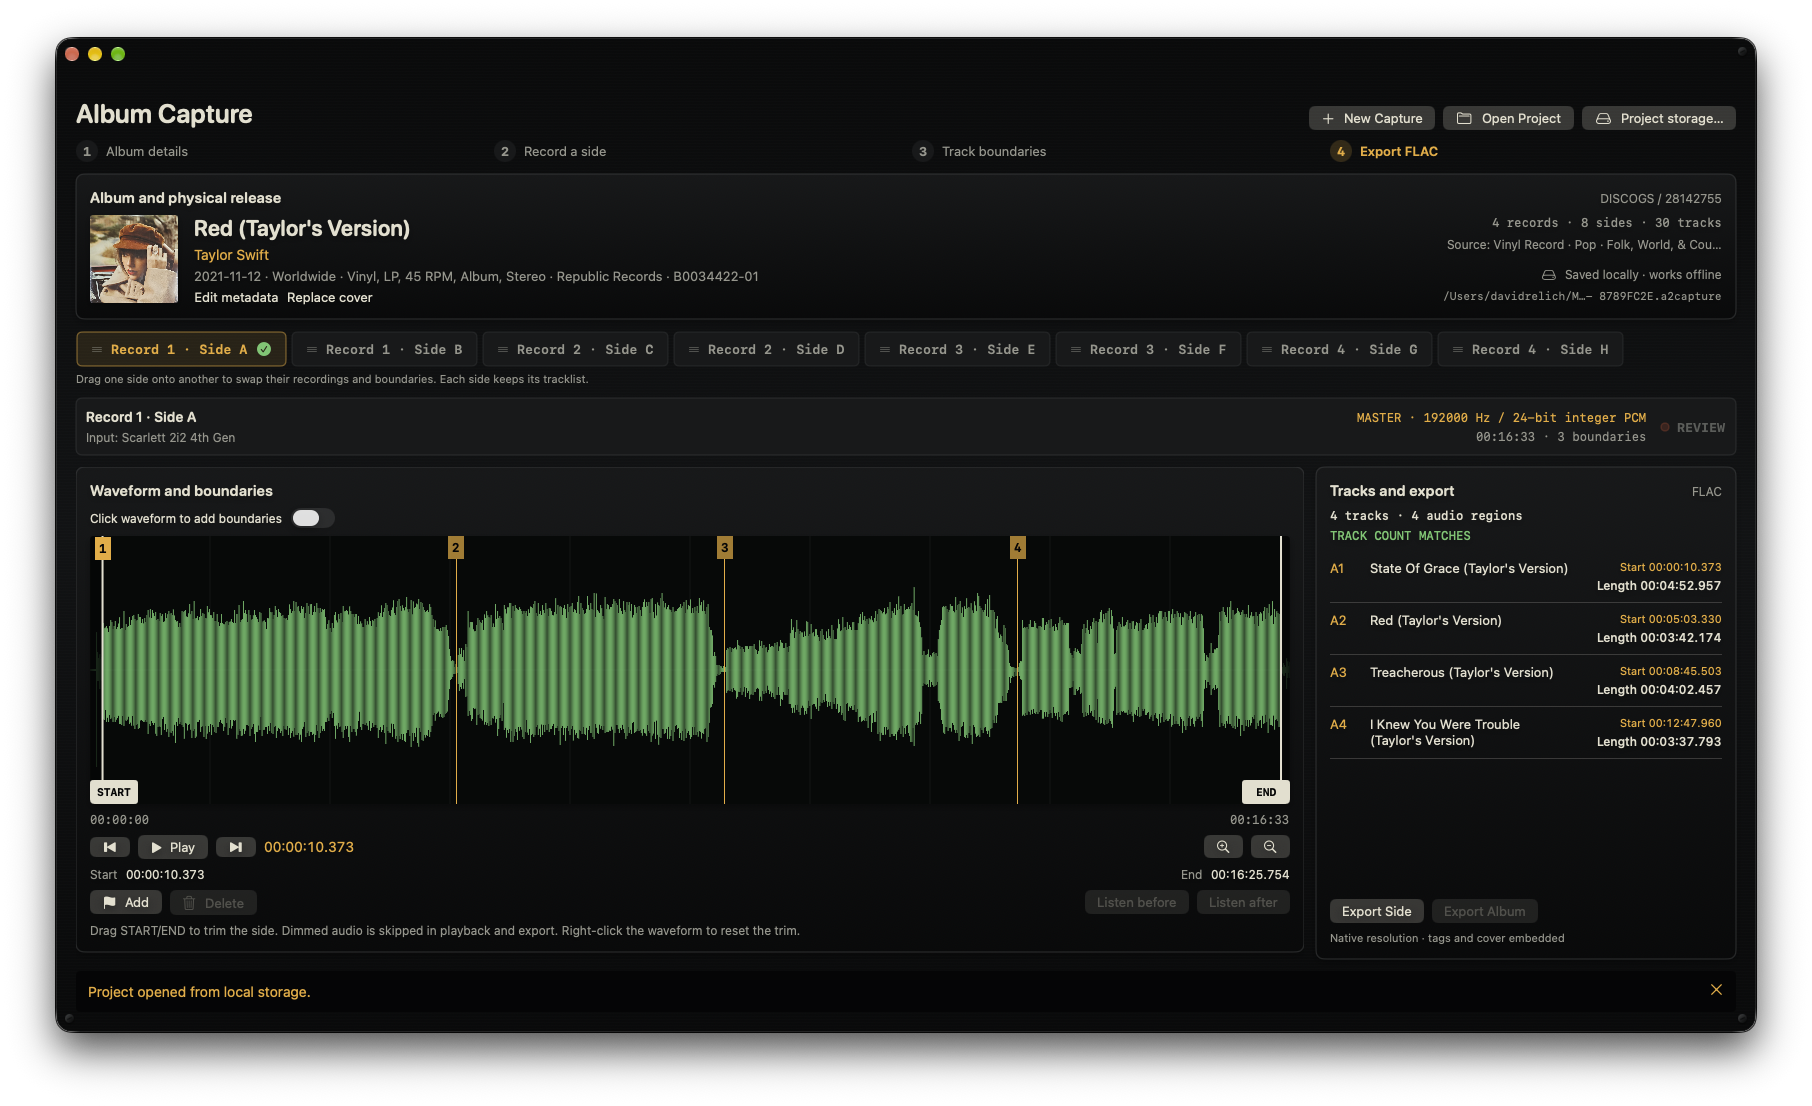Switch to Record 2 Side D

[766, 349]
